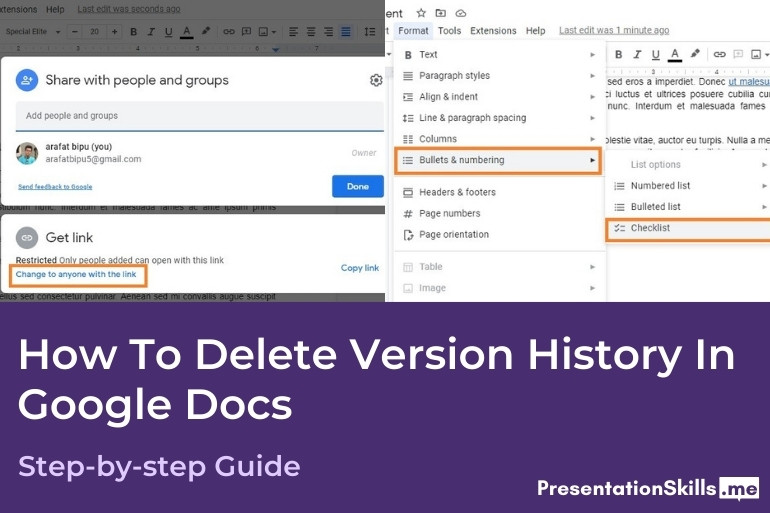The height and width of the screenshot is (513, 770).
Task: Open the Special Elite font dropdown
Action: click(32, 32)
